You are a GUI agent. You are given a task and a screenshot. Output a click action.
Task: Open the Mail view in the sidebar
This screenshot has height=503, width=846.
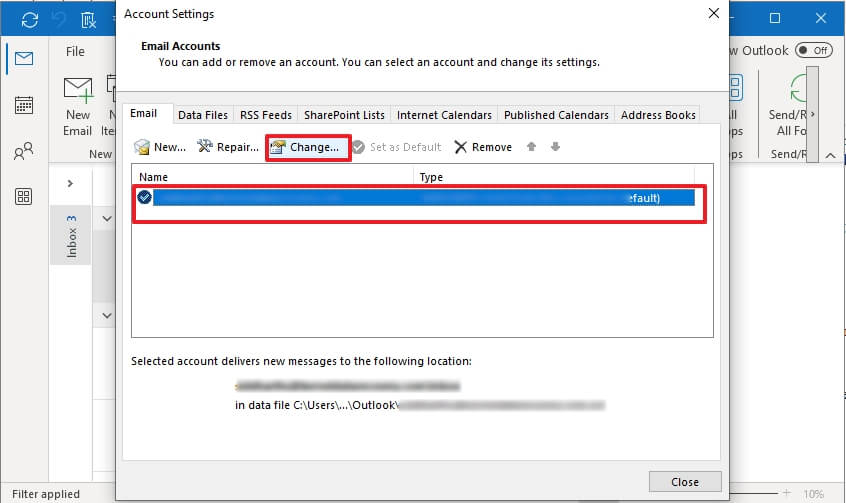[x=24, y=58]
